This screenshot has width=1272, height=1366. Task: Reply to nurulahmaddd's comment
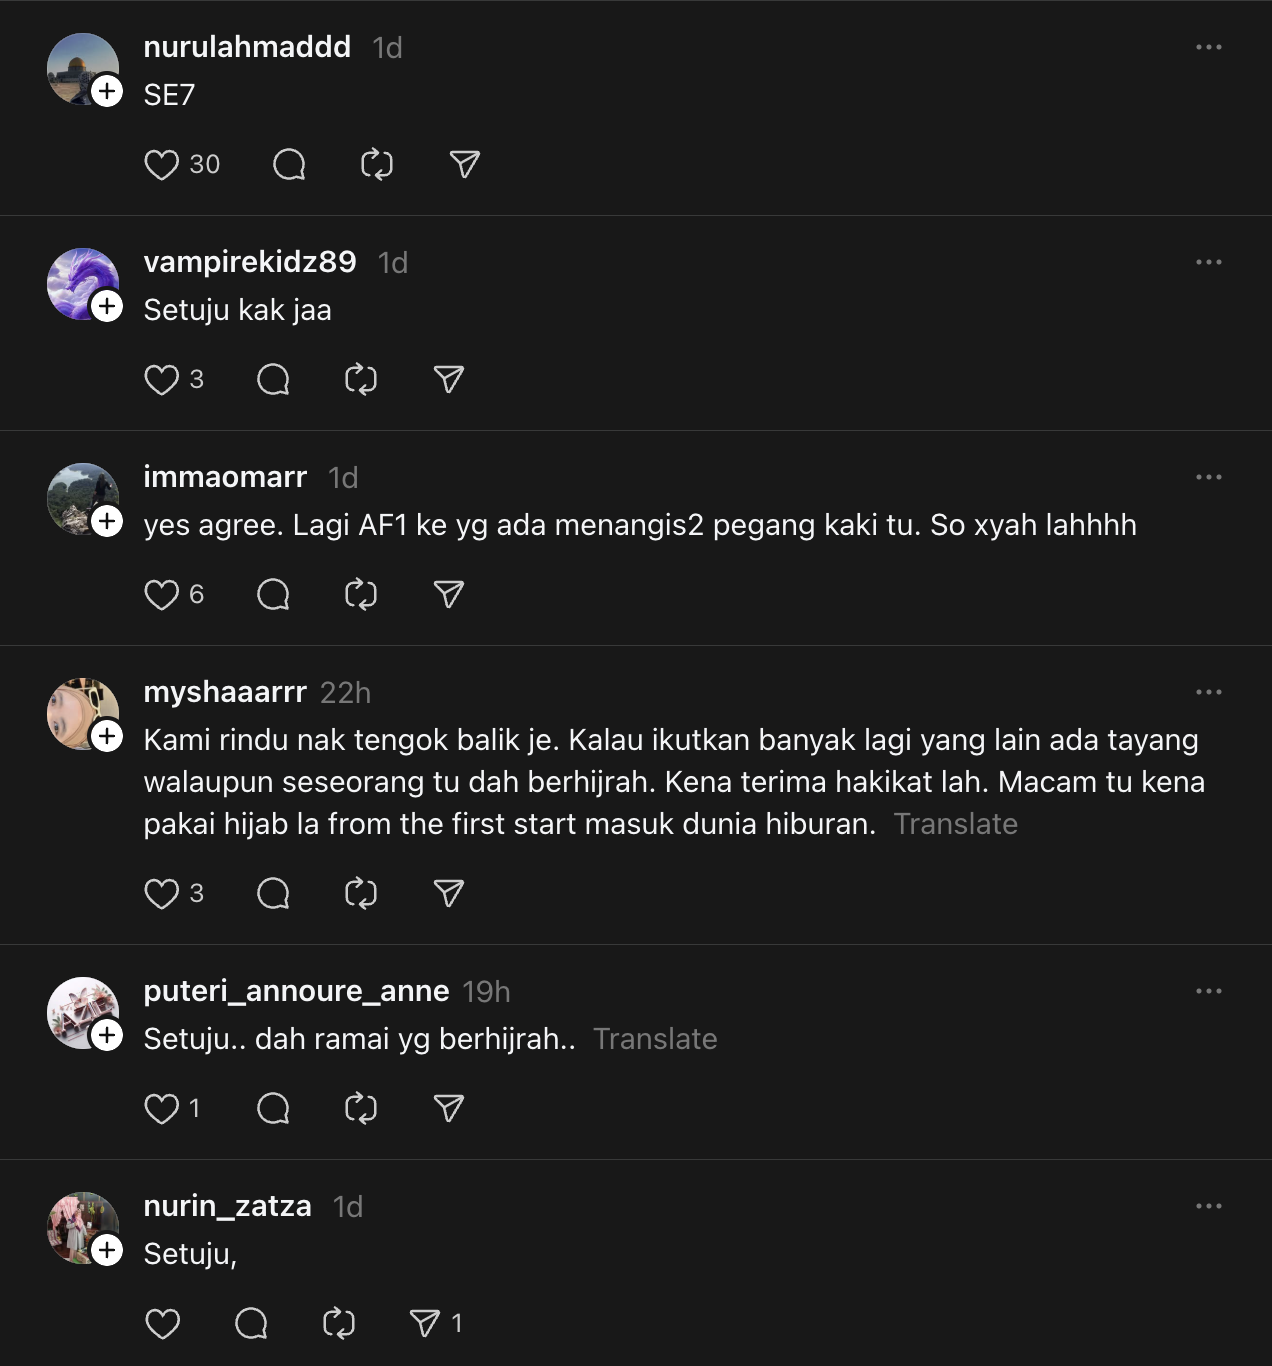(x=289, y=164)
